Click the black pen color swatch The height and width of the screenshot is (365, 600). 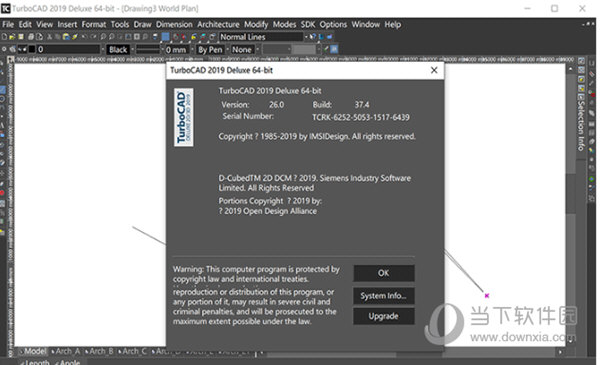[32, 49]
